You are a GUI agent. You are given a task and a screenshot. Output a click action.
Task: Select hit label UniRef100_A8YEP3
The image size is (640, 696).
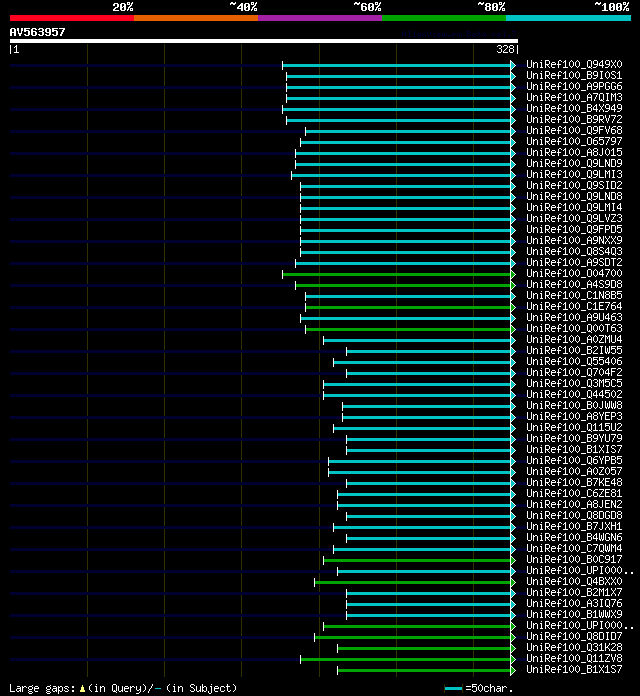pos(574,416)
